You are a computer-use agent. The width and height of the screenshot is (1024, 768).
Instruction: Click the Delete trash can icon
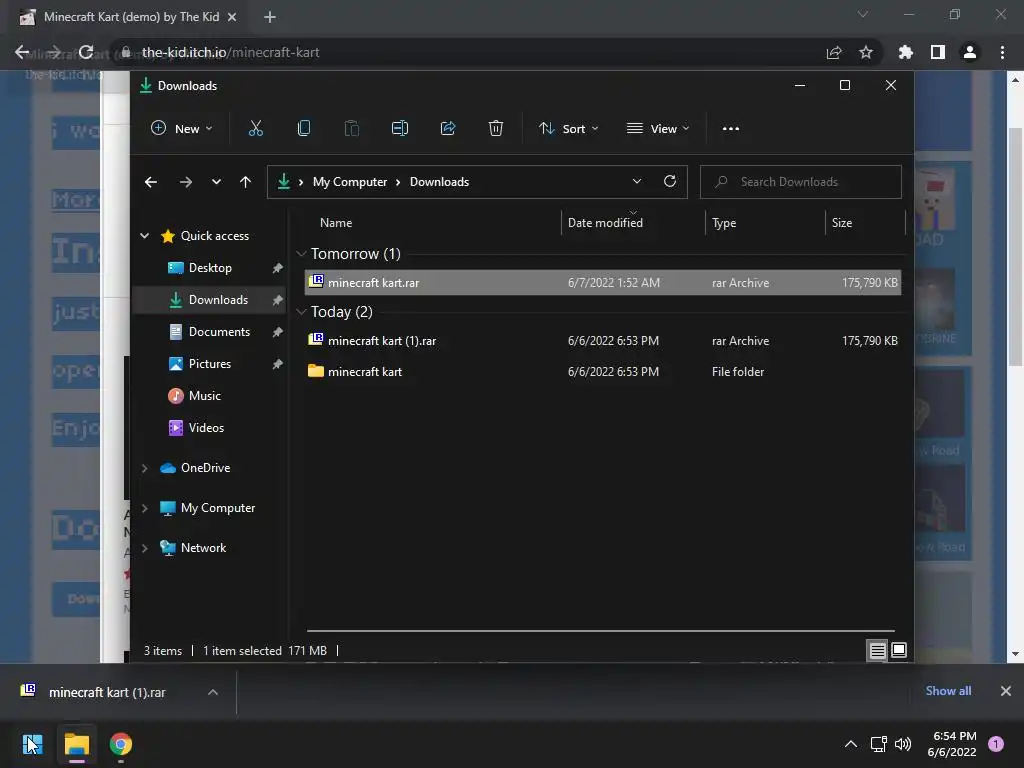point(496,129)
